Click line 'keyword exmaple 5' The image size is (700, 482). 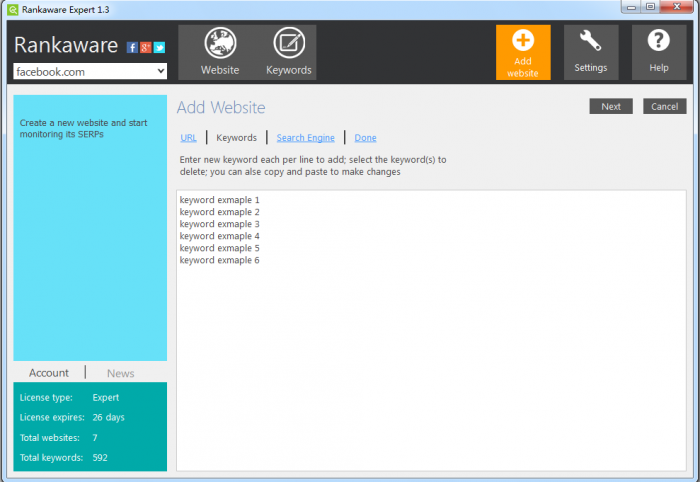(219, 248)
